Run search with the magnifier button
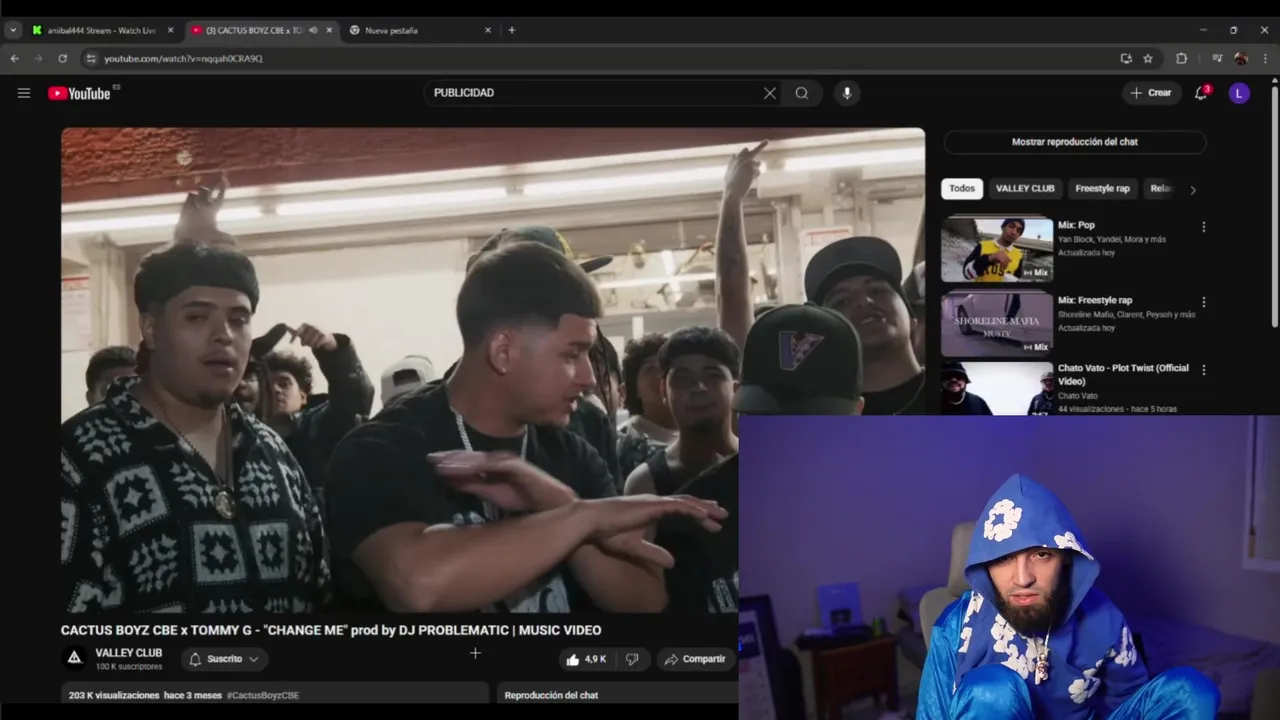1280x720 pixels. (802, 93)
